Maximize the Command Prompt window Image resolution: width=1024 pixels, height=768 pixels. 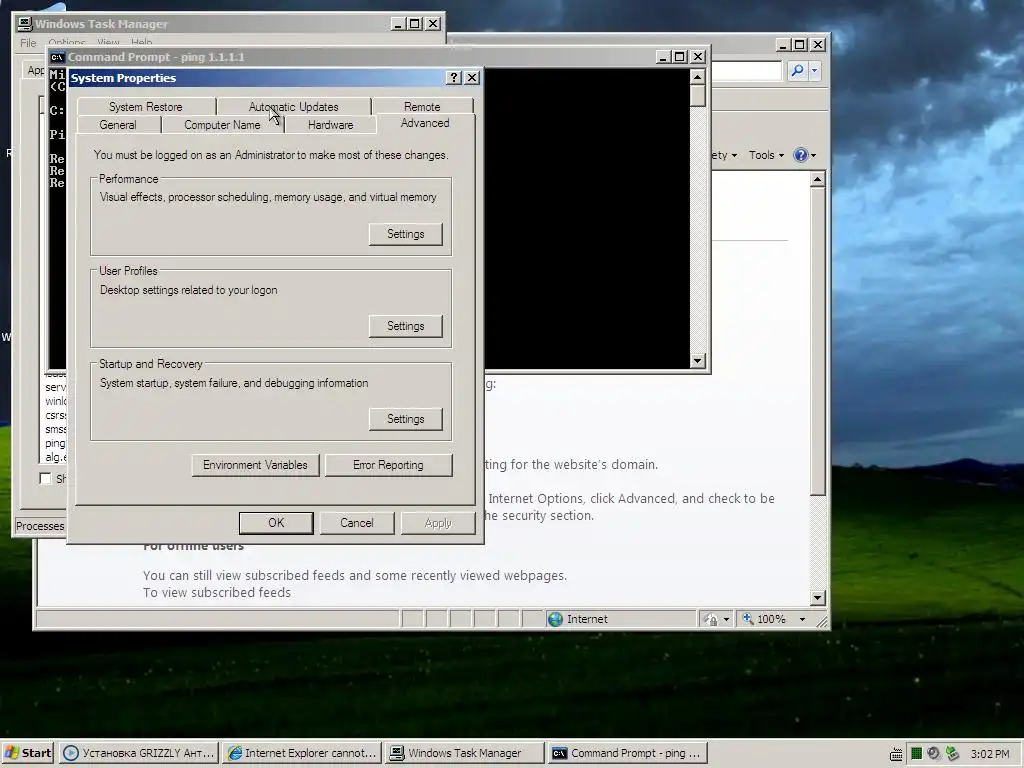[x=680, y=57]
